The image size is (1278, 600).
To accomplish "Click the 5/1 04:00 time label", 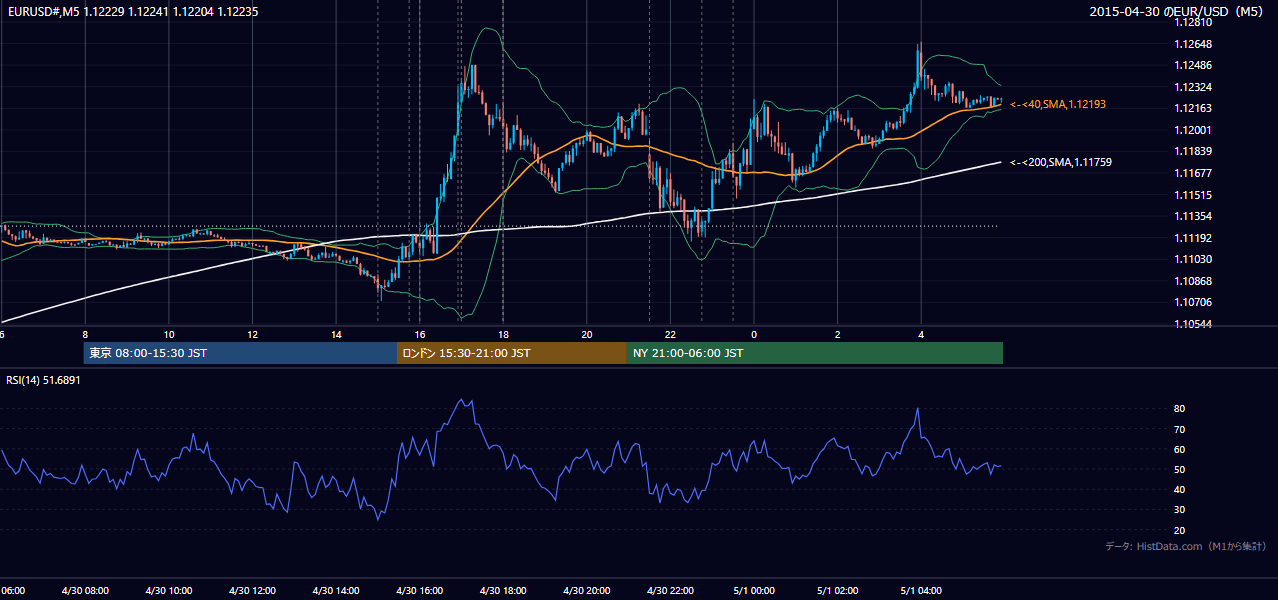I will coord(922,591).
